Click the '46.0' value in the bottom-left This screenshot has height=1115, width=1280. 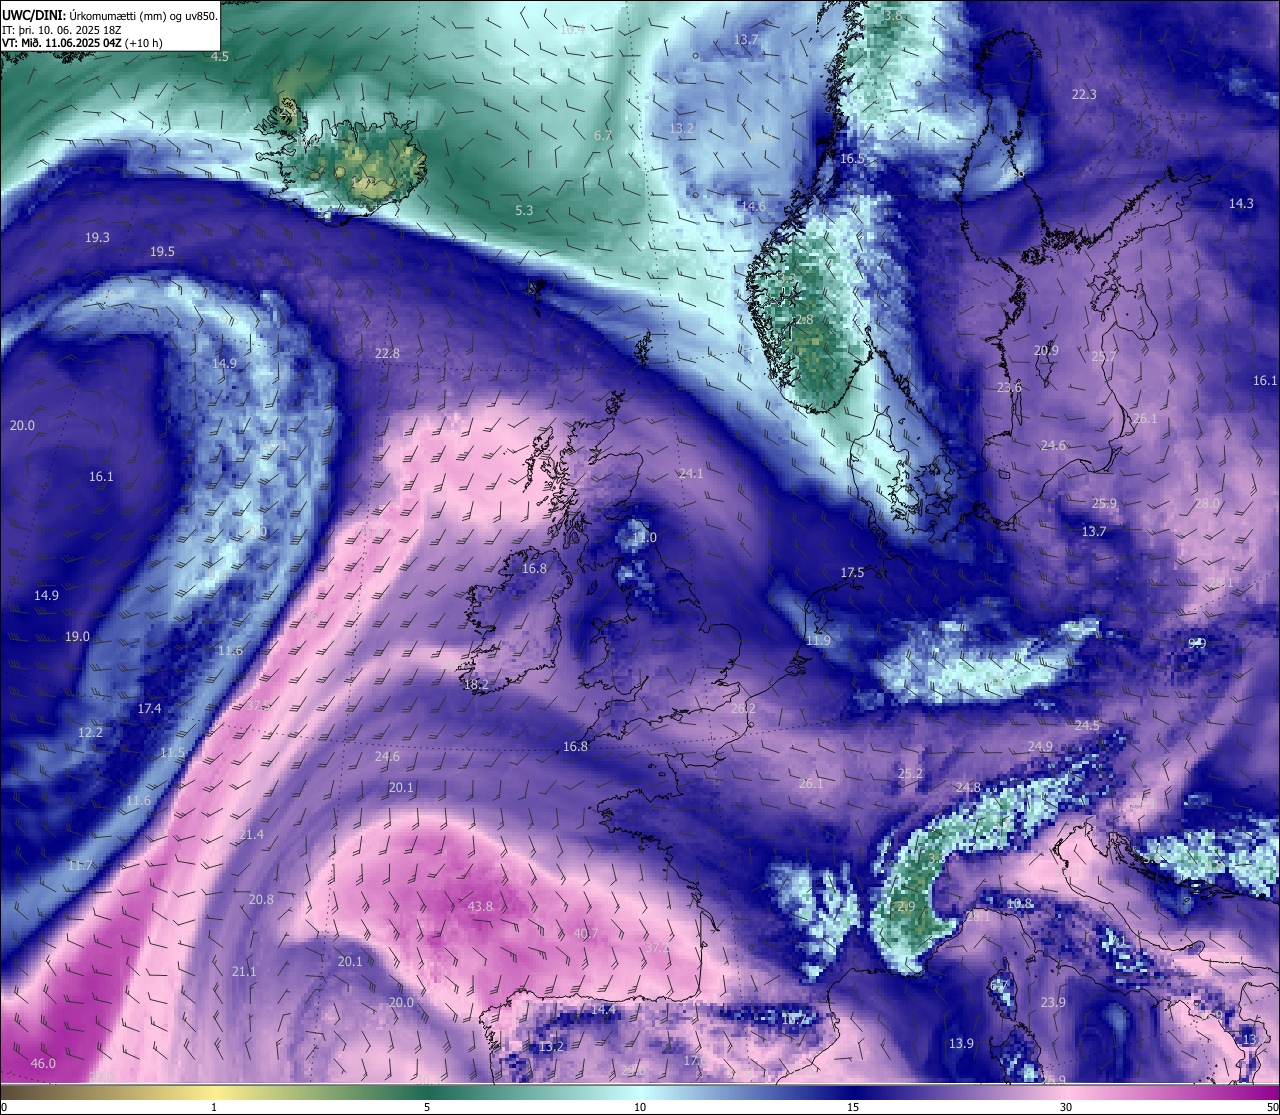43,1064
